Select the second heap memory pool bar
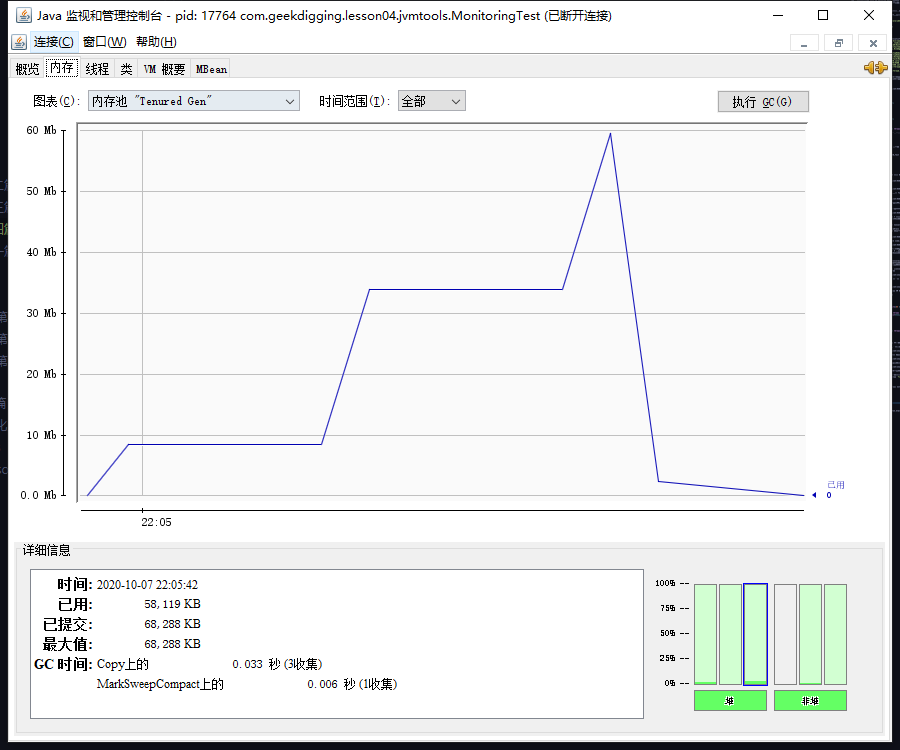The image size is (900, 750). click(x=730, y=634)
